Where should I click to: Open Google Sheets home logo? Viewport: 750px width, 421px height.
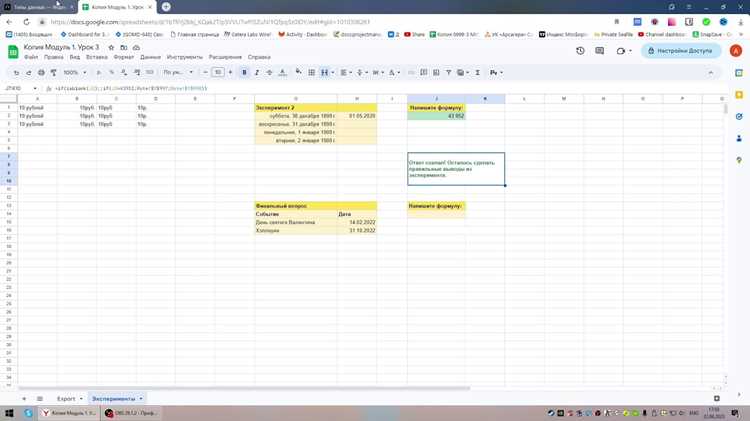point(13,52)
